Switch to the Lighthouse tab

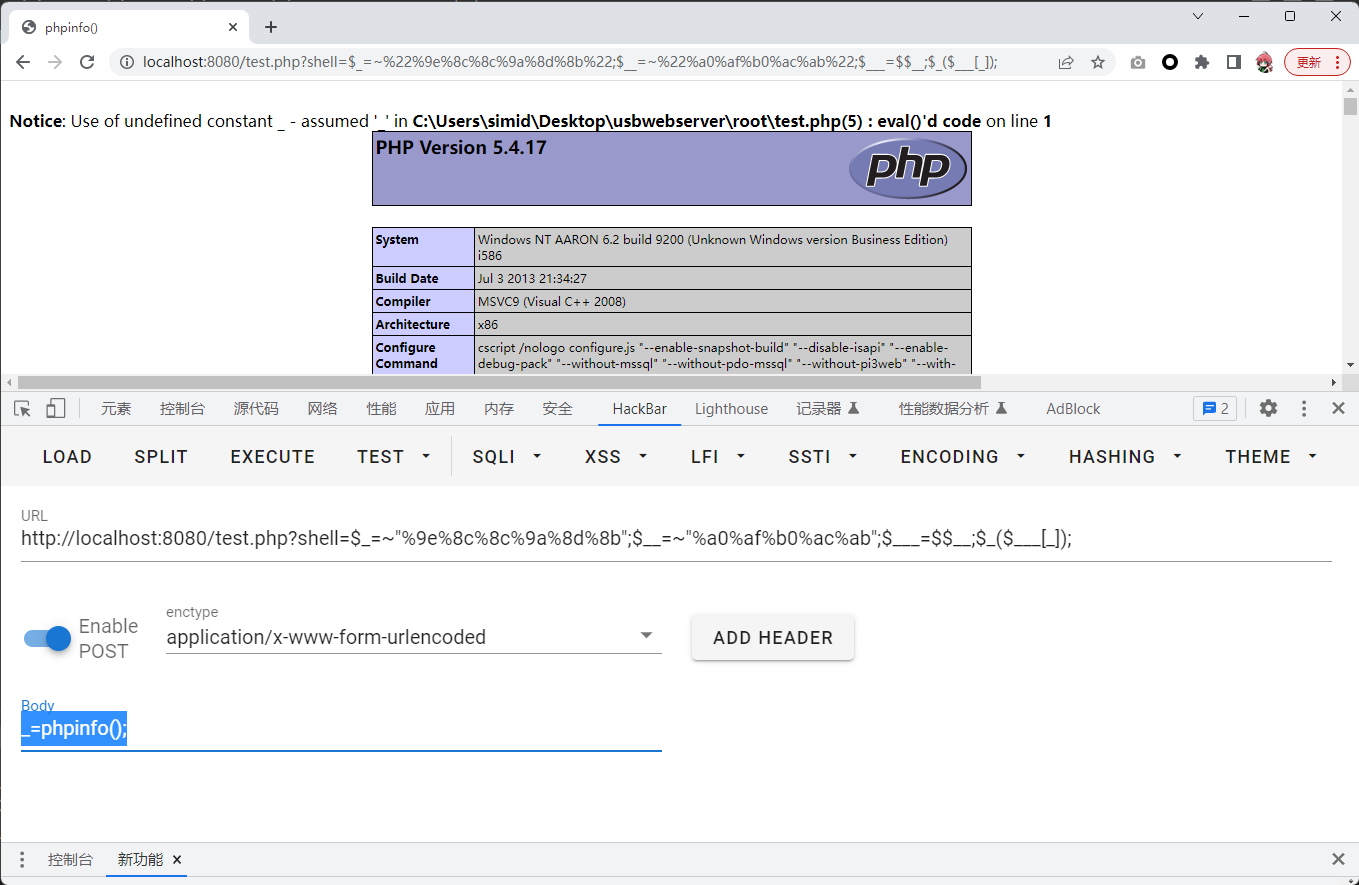(x=731, y=408)
